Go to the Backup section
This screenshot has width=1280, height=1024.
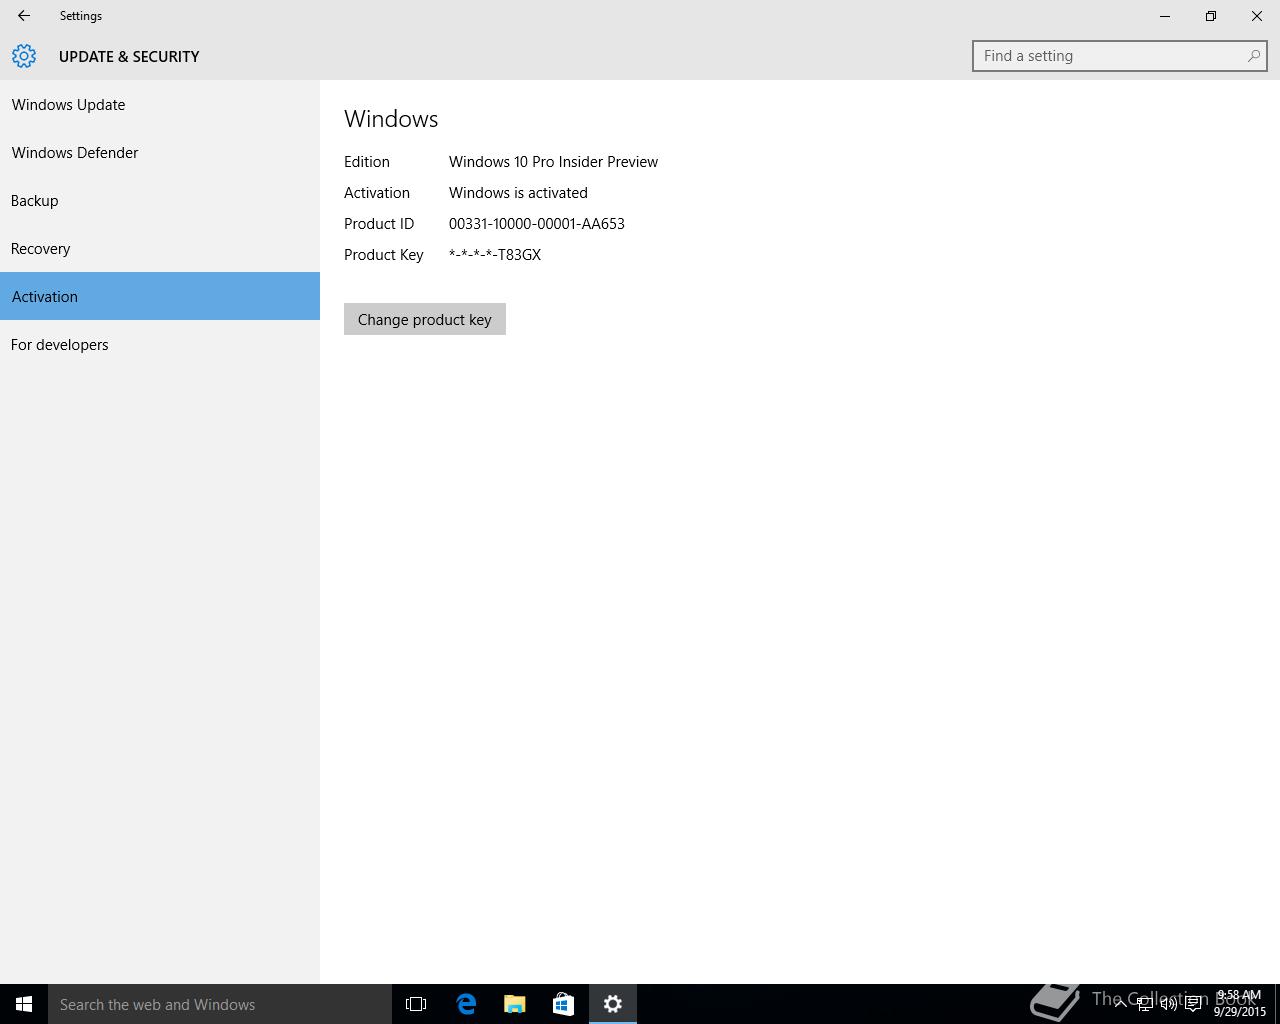click(160, 200)
